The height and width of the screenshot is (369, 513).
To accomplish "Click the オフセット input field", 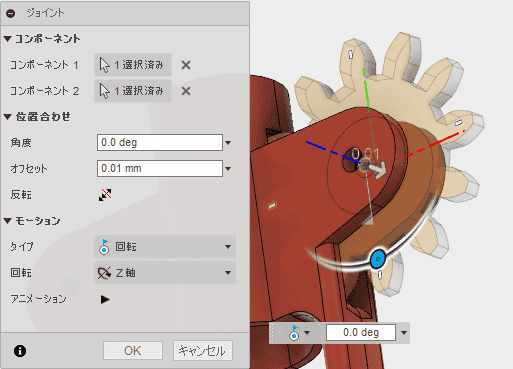I will tap(160, 168).
